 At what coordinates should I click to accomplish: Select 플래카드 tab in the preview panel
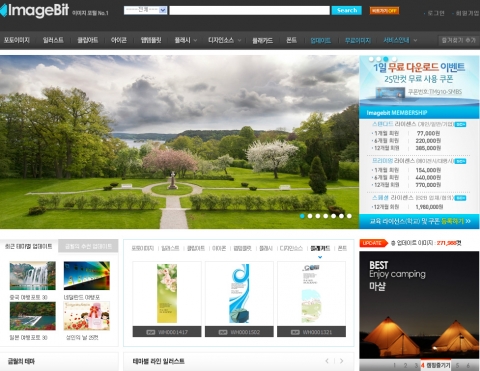click(x=320, y=248)
